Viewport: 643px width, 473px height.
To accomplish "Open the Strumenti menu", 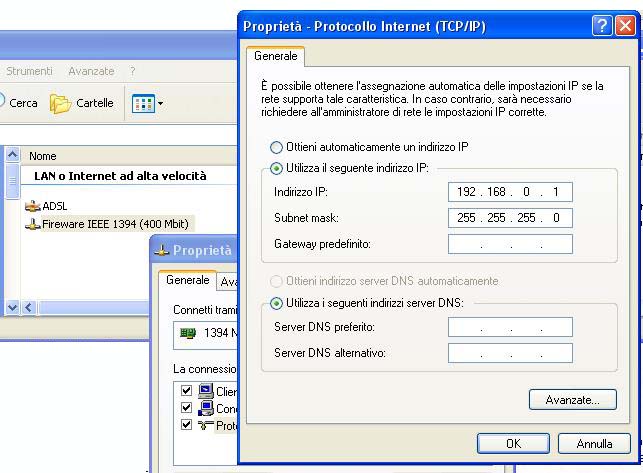I will 30,71.
